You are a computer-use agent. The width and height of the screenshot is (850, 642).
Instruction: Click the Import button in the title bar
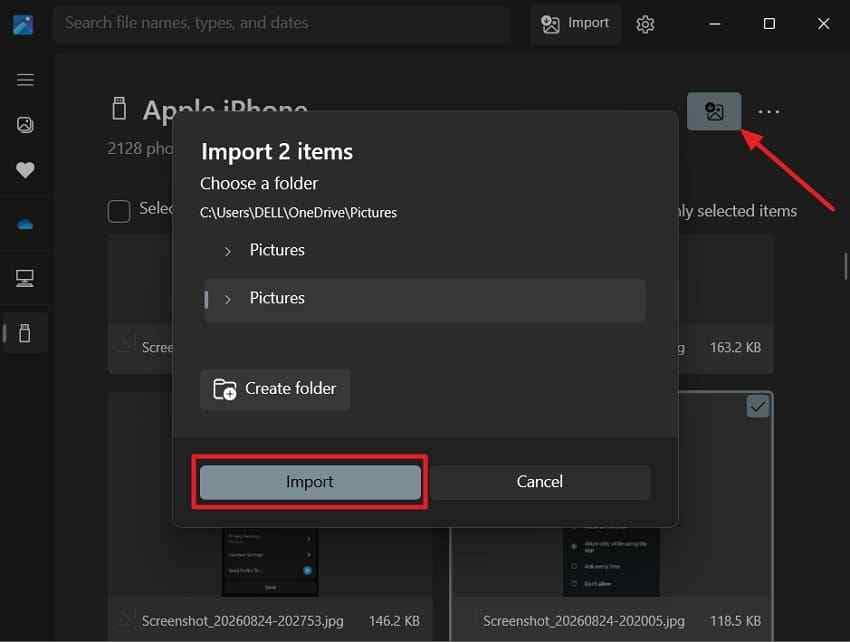point(576,23)
